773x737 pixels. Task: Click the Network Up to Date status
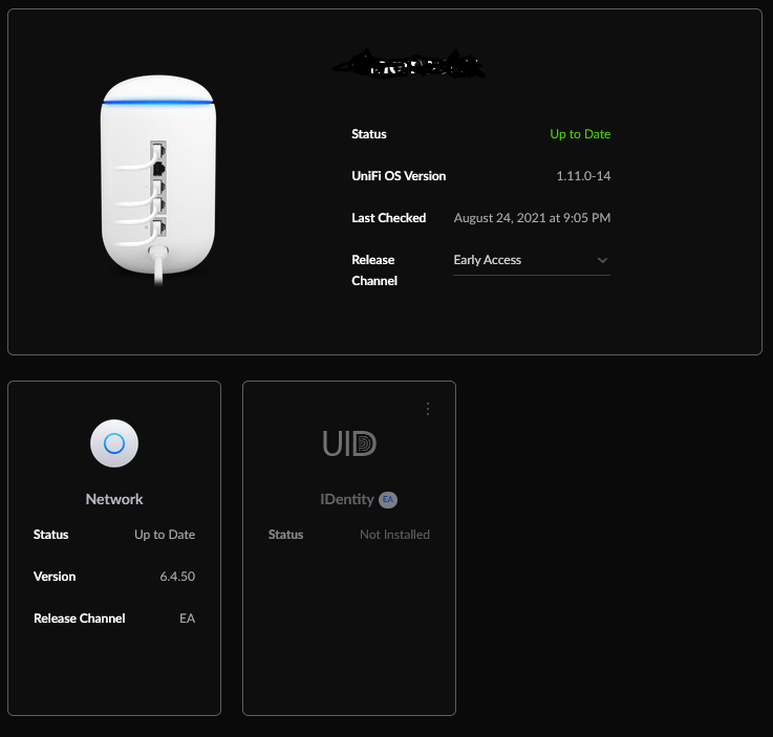(x=165, y=534)
